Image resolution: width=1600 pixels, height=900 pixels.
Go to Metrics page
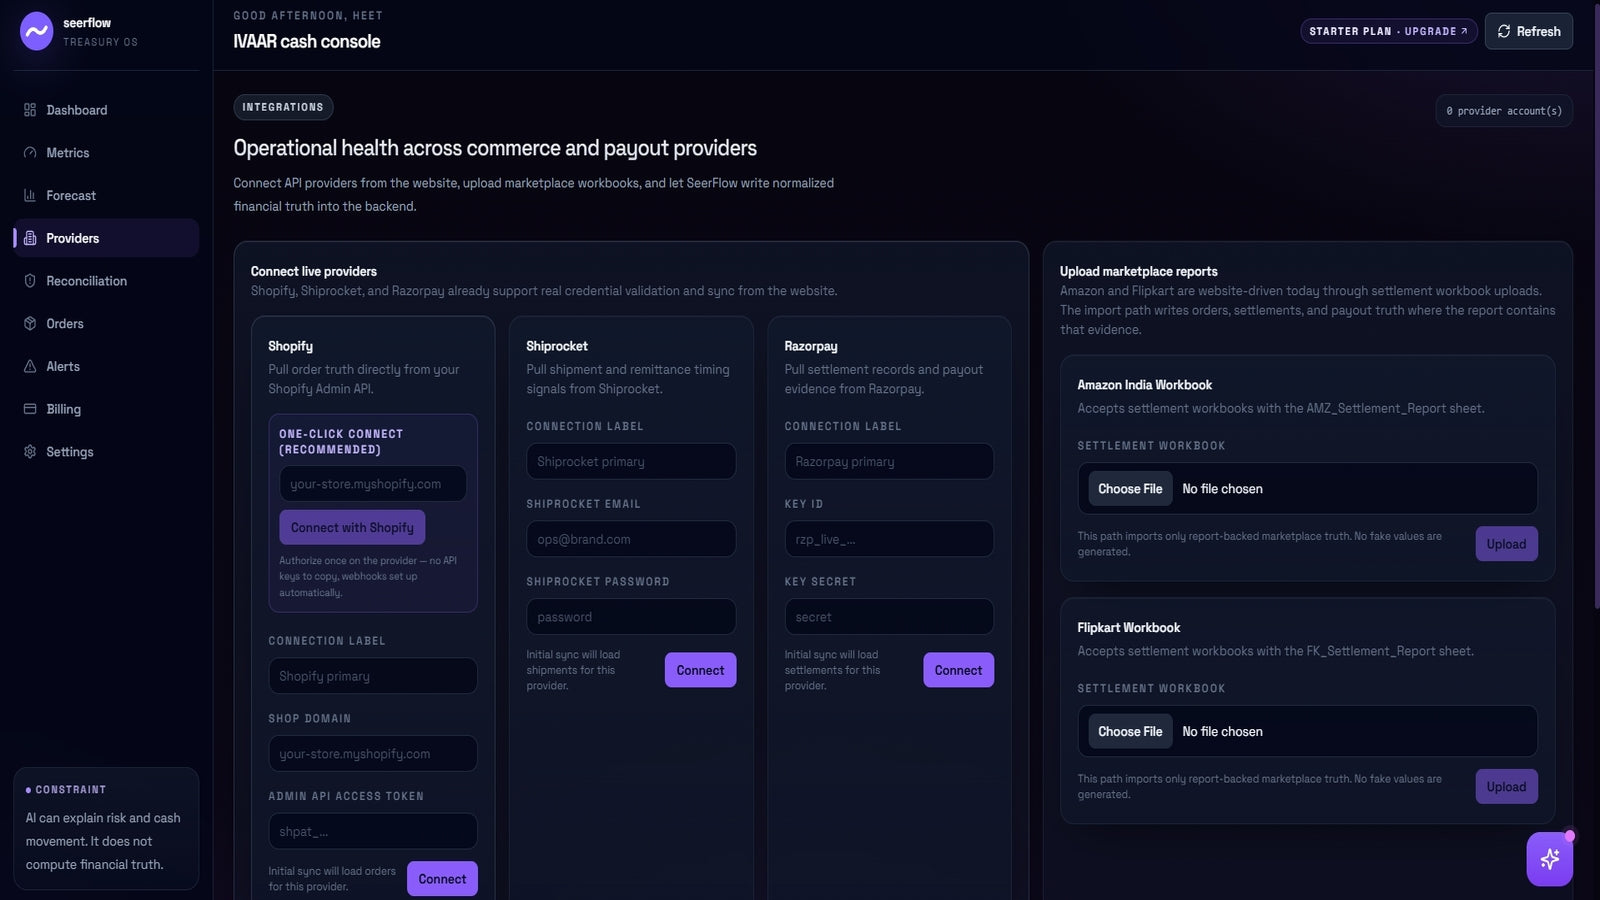[106, 153]
